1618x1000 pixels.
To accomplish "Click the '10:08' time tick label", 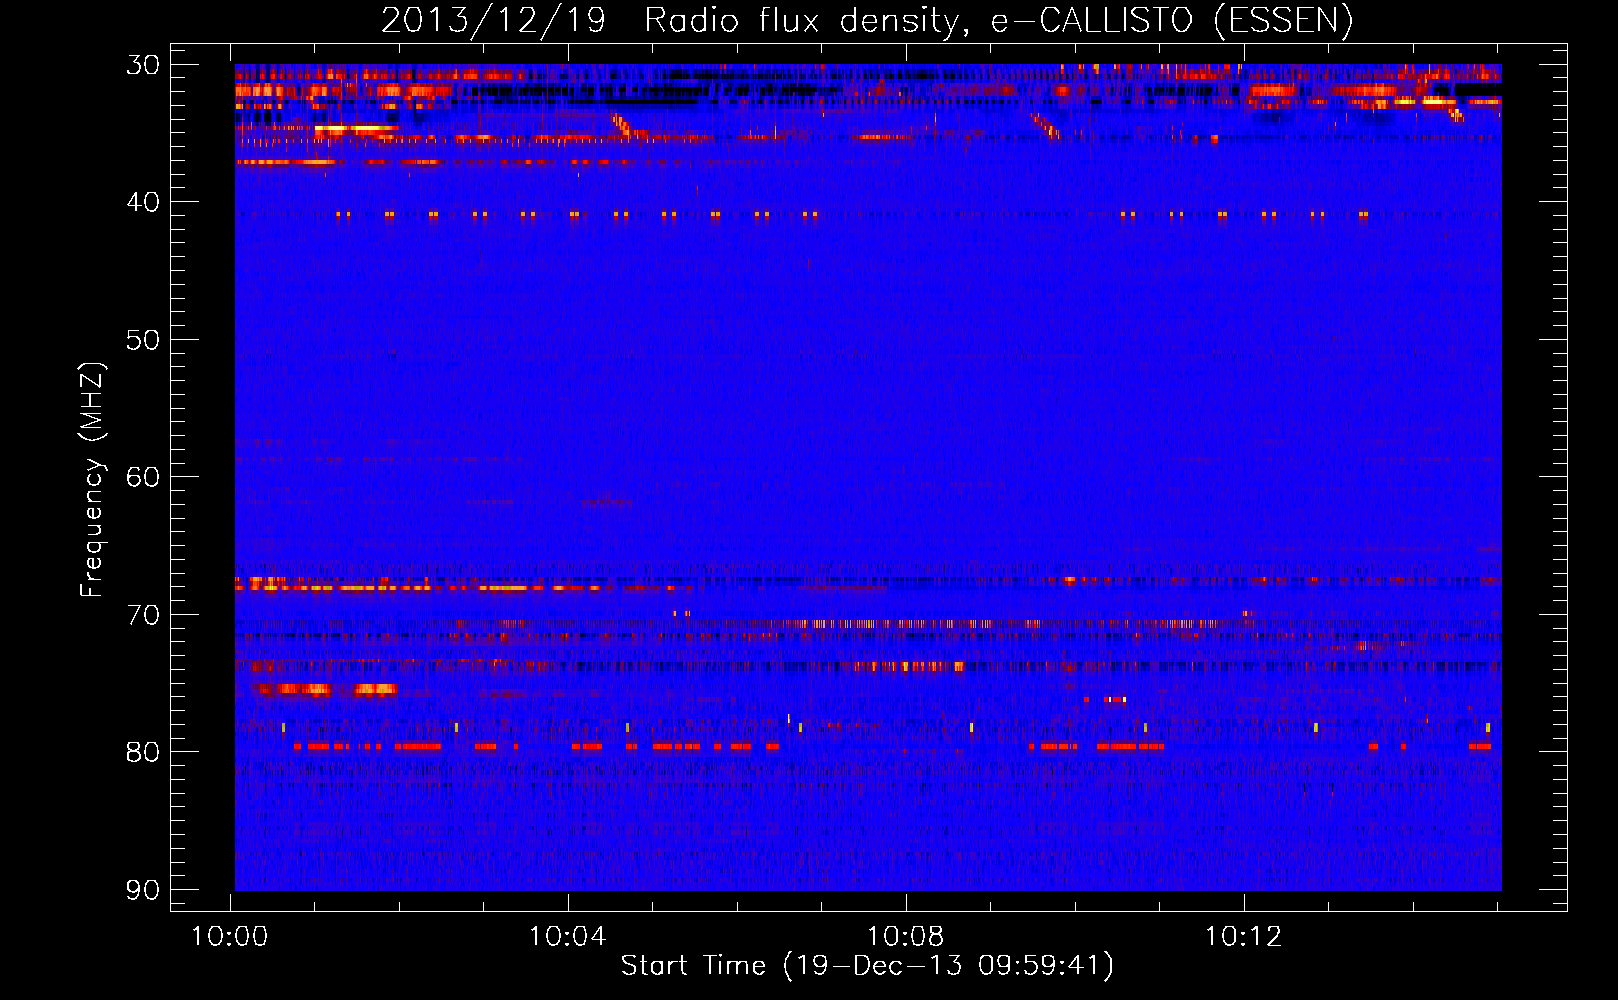I will [x=906, y=937].
